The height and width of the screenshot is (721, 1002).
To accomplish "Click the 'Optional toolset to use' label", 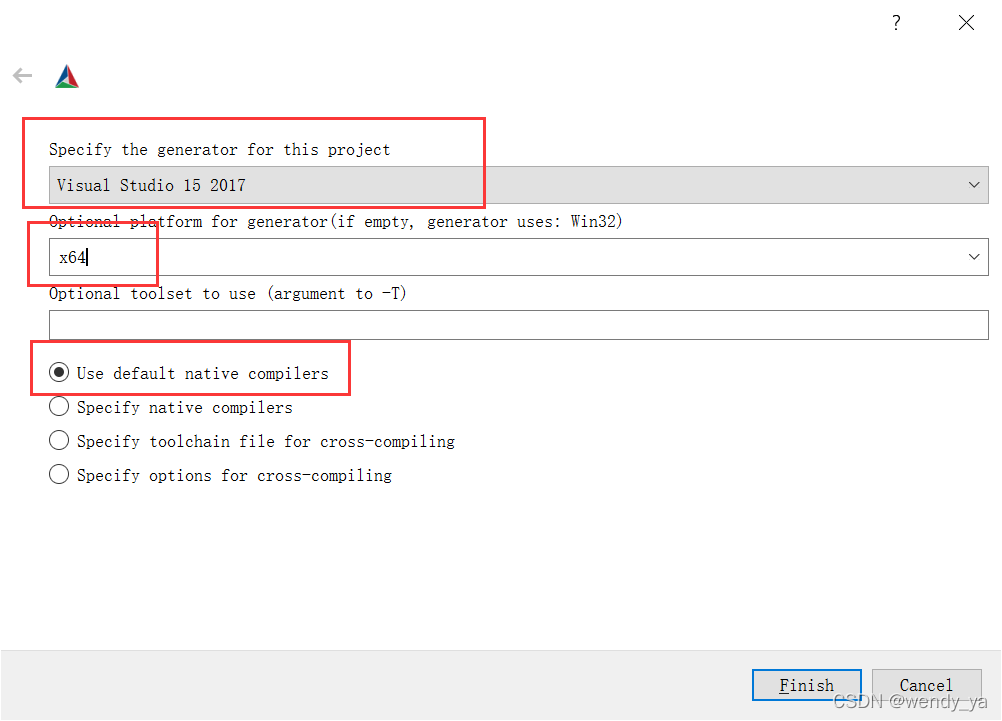I will click(228, 293).
